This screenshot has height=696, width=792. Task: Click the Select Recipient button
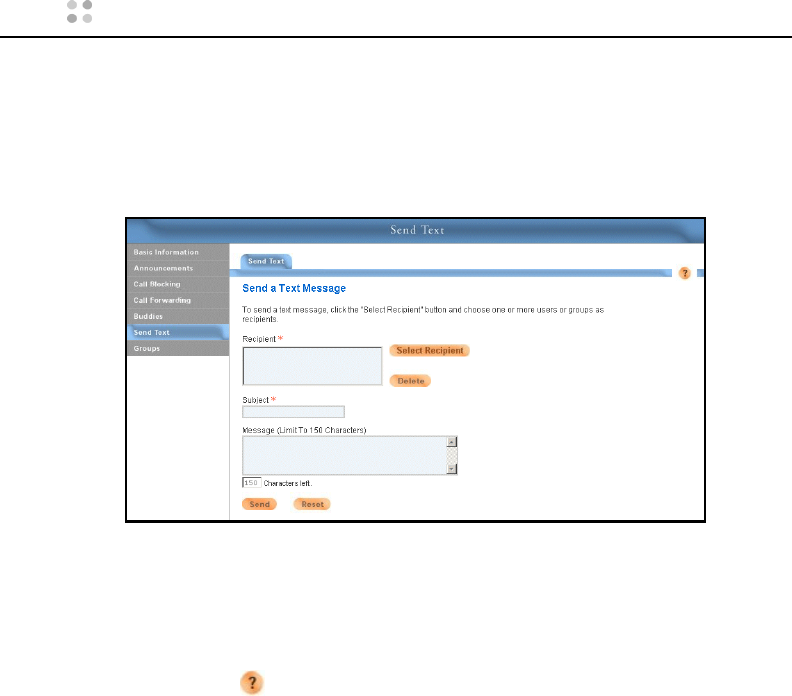point(430,351)
